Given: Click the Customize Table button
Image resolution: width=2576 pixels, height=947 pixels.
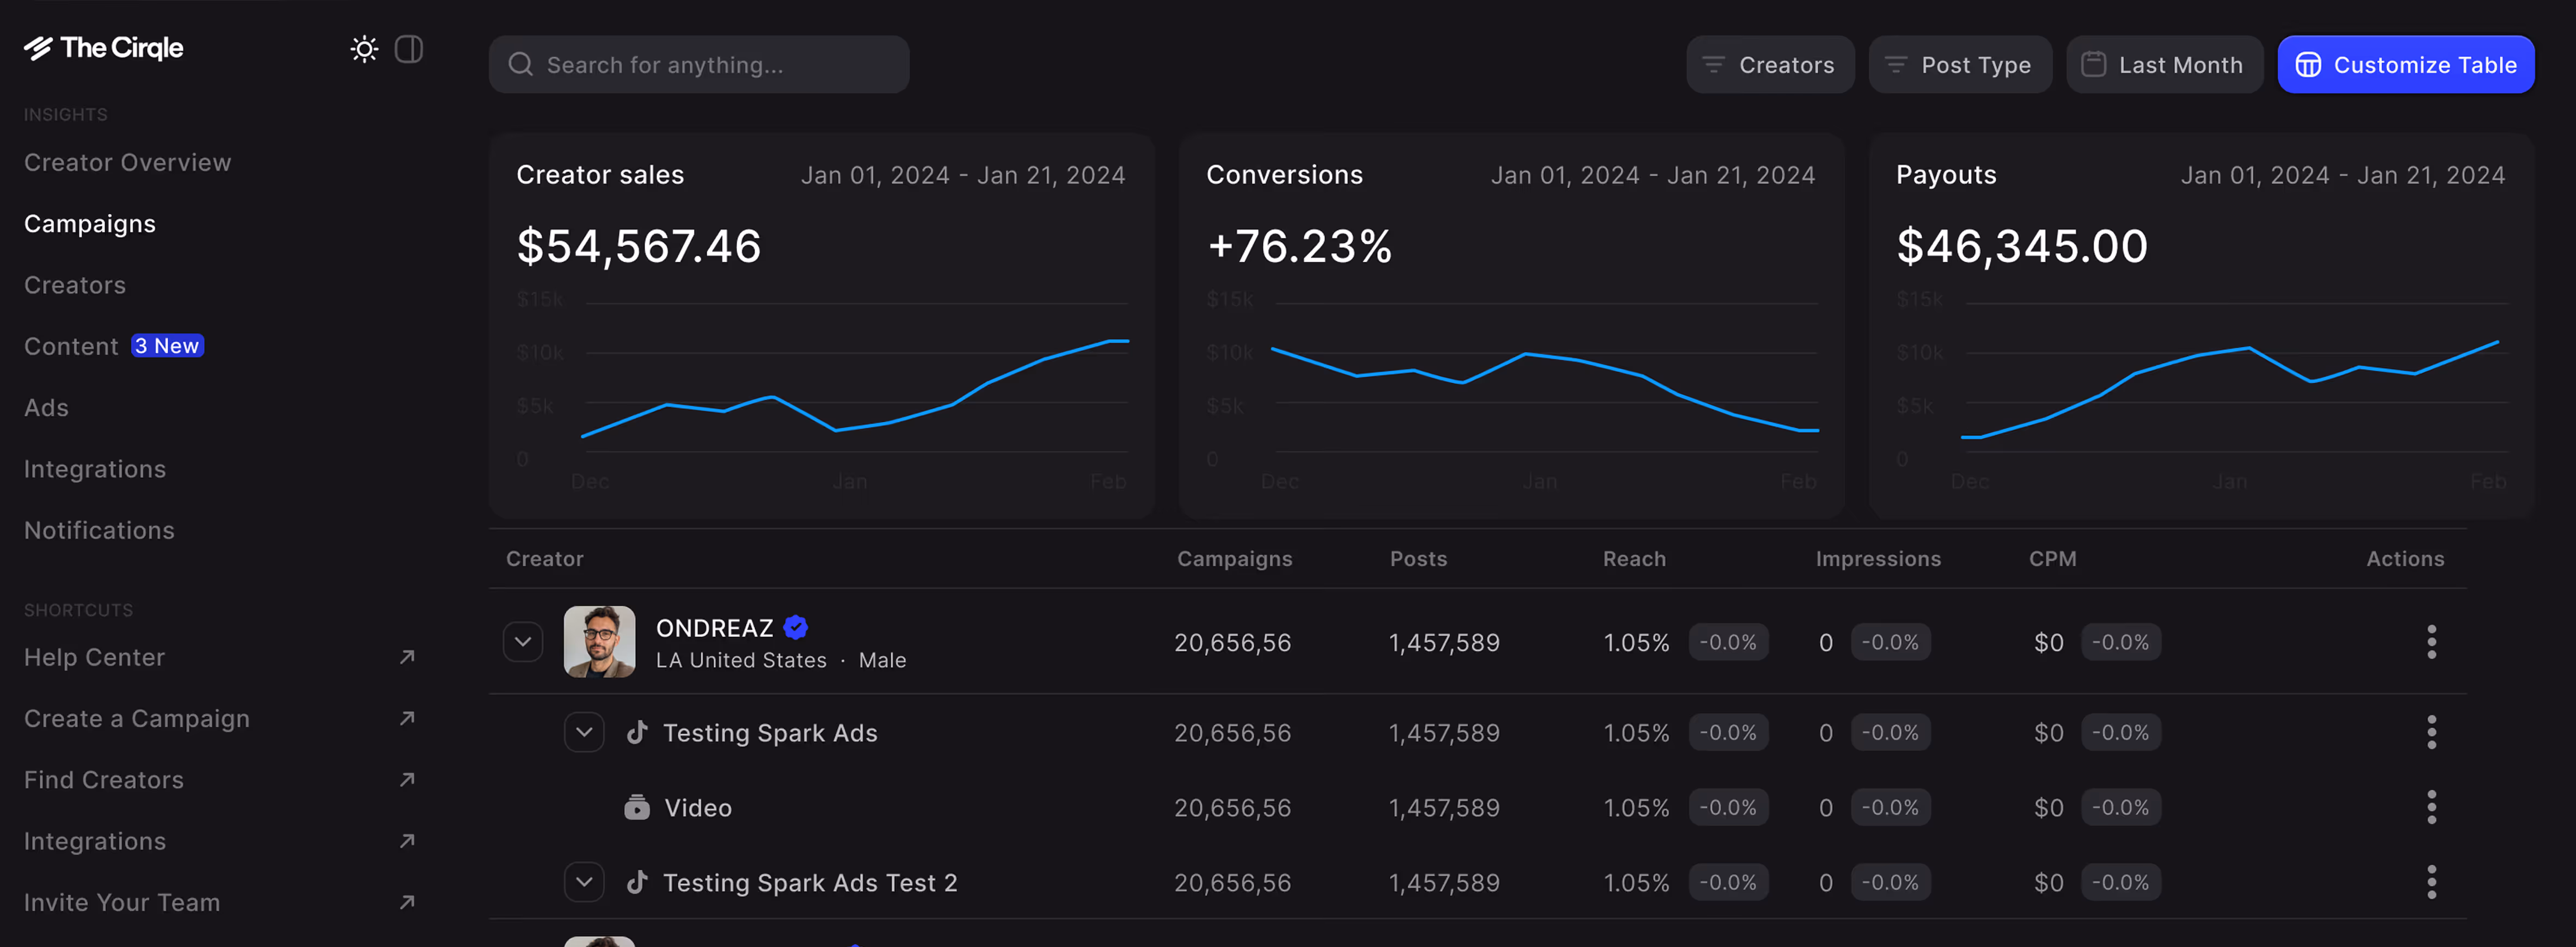Looking at the screenshot, I should tap(2405, 65).
